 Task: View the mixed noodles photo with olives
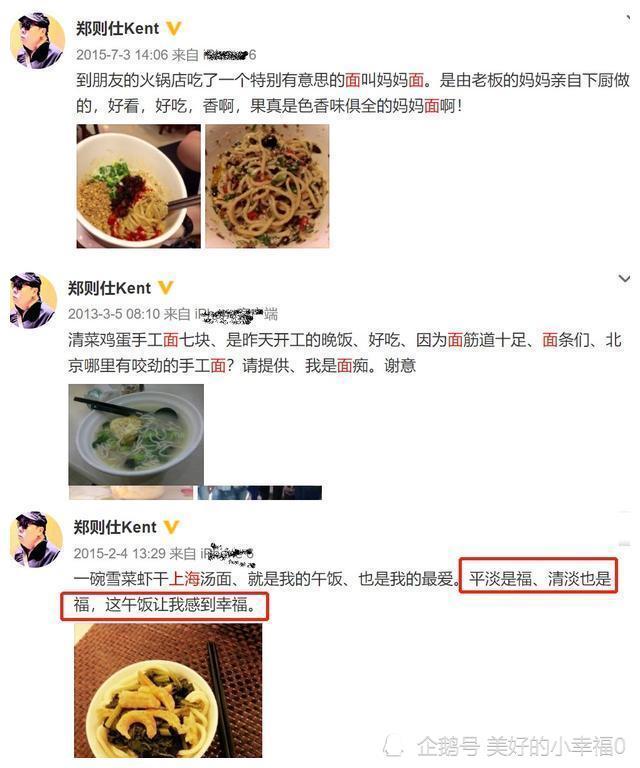click(x=267, y=186)
